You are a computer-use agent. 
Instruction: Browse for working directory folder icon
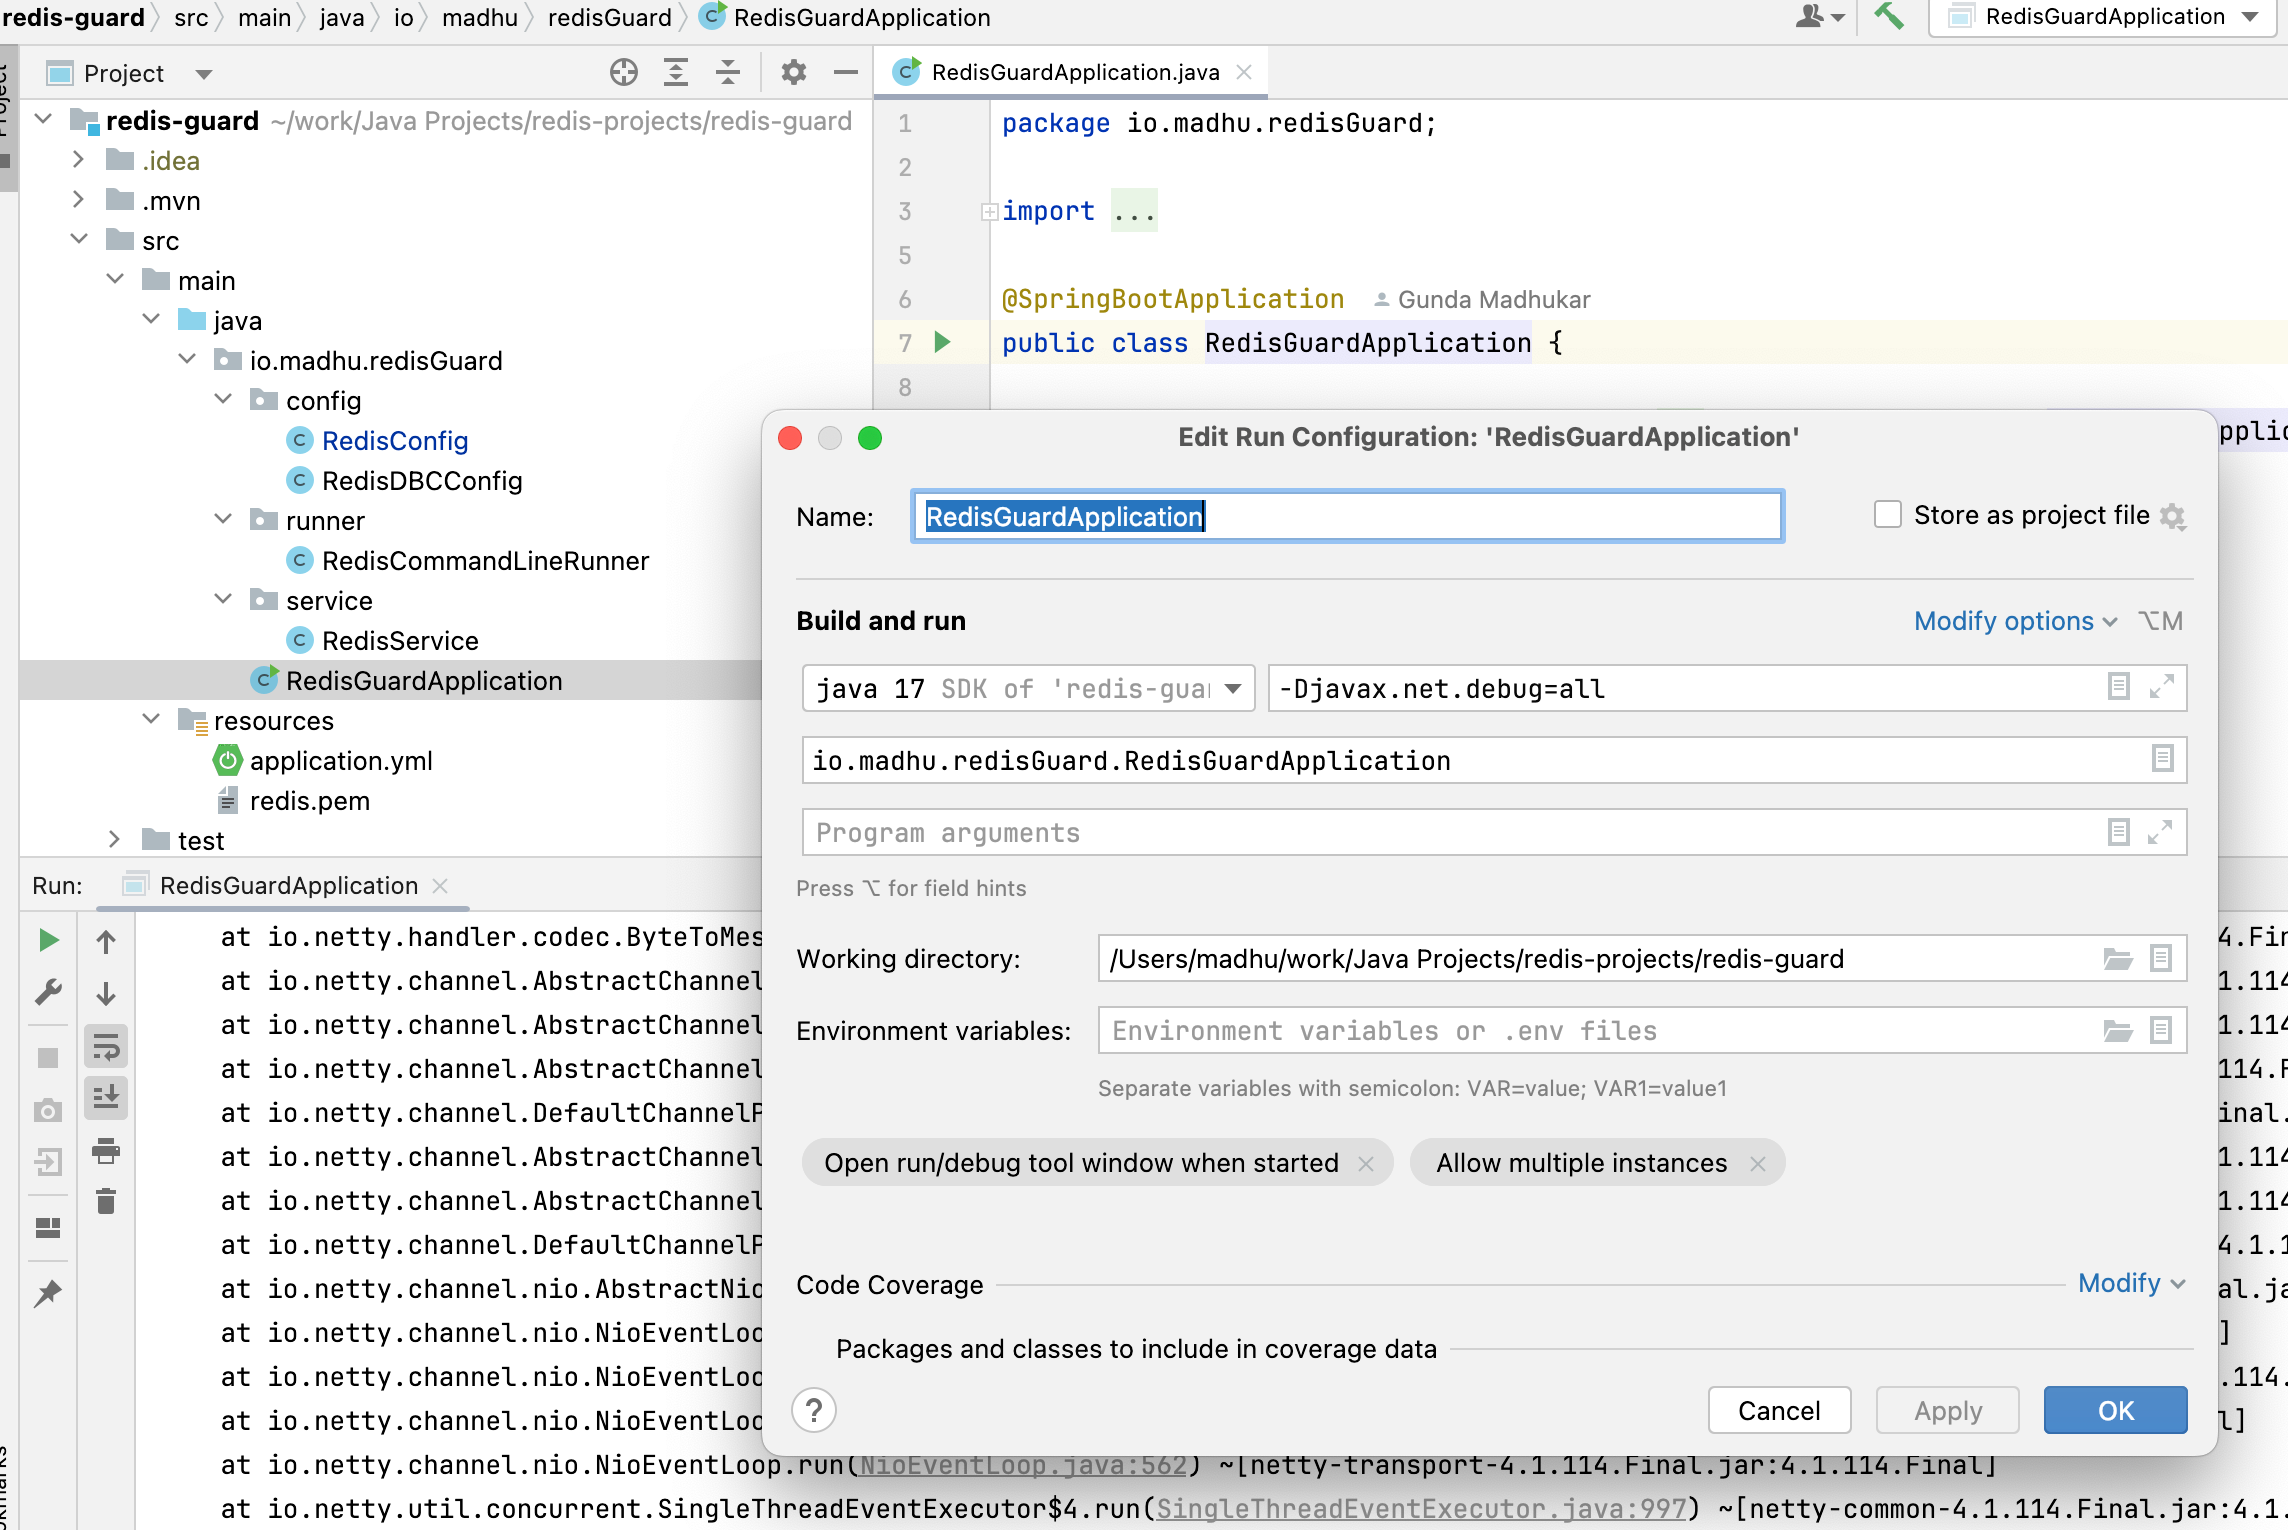point(2118,959)
